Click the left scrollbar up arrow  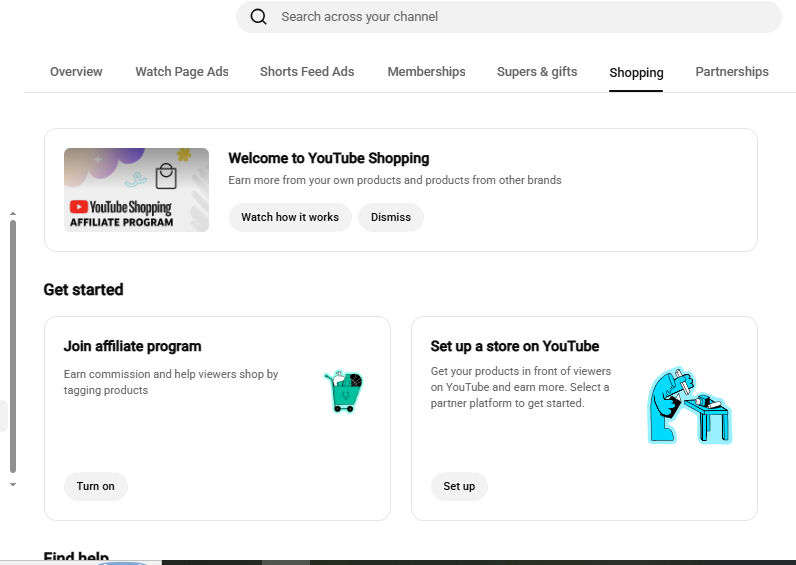(x=13, y=214)
